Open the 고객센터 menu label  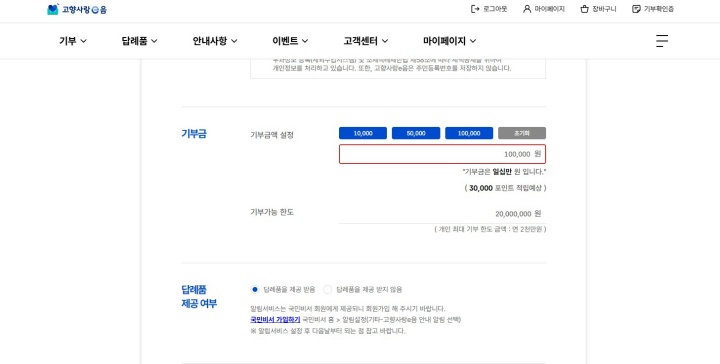tap(360, 41)
